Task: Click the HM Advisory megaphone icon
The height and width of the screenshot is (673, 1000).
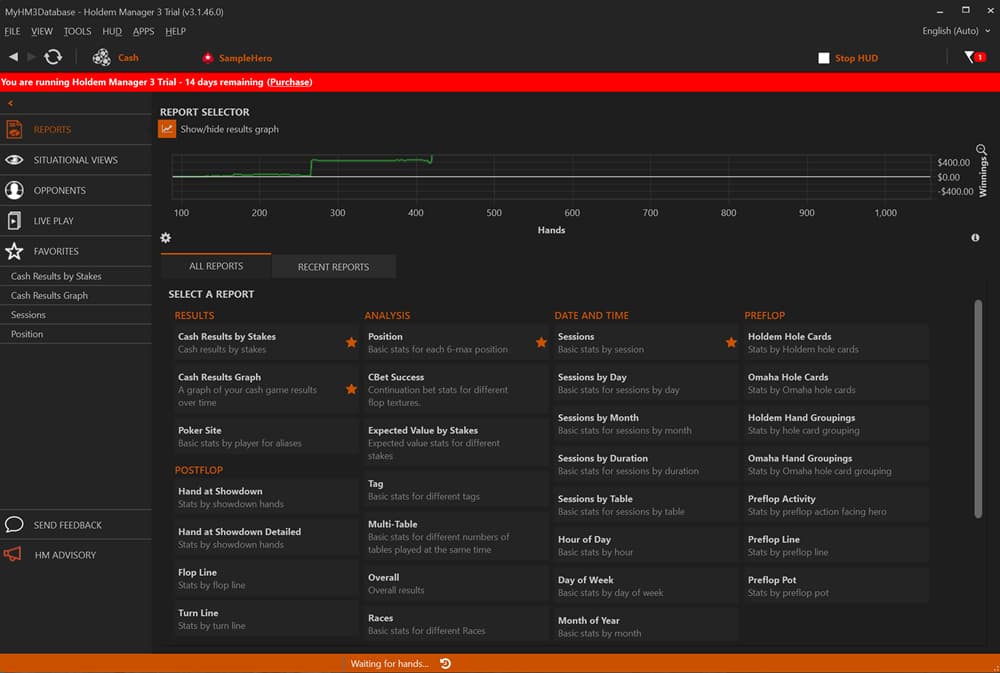Action: pyautogui.click(x=14, y=554)
